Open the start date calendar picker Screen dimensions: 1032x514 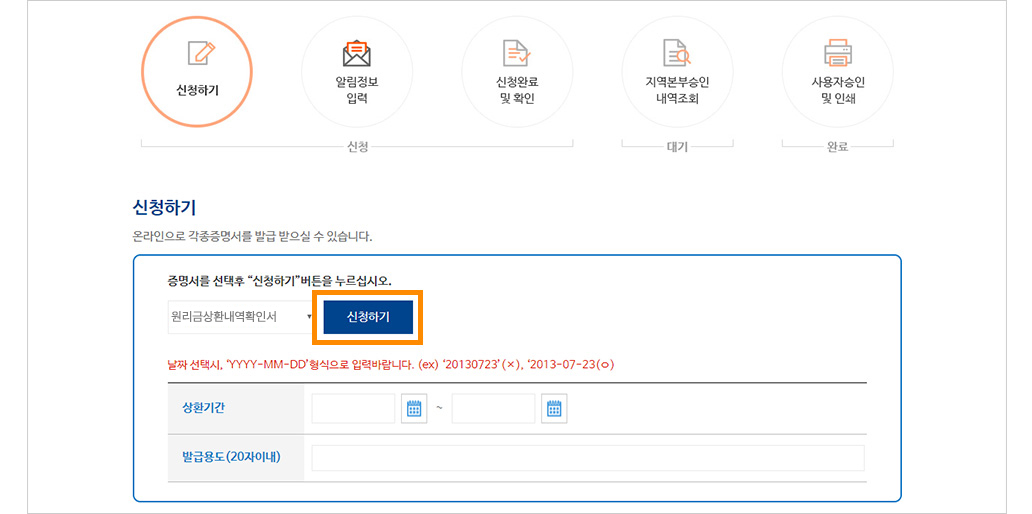(414, 409)
